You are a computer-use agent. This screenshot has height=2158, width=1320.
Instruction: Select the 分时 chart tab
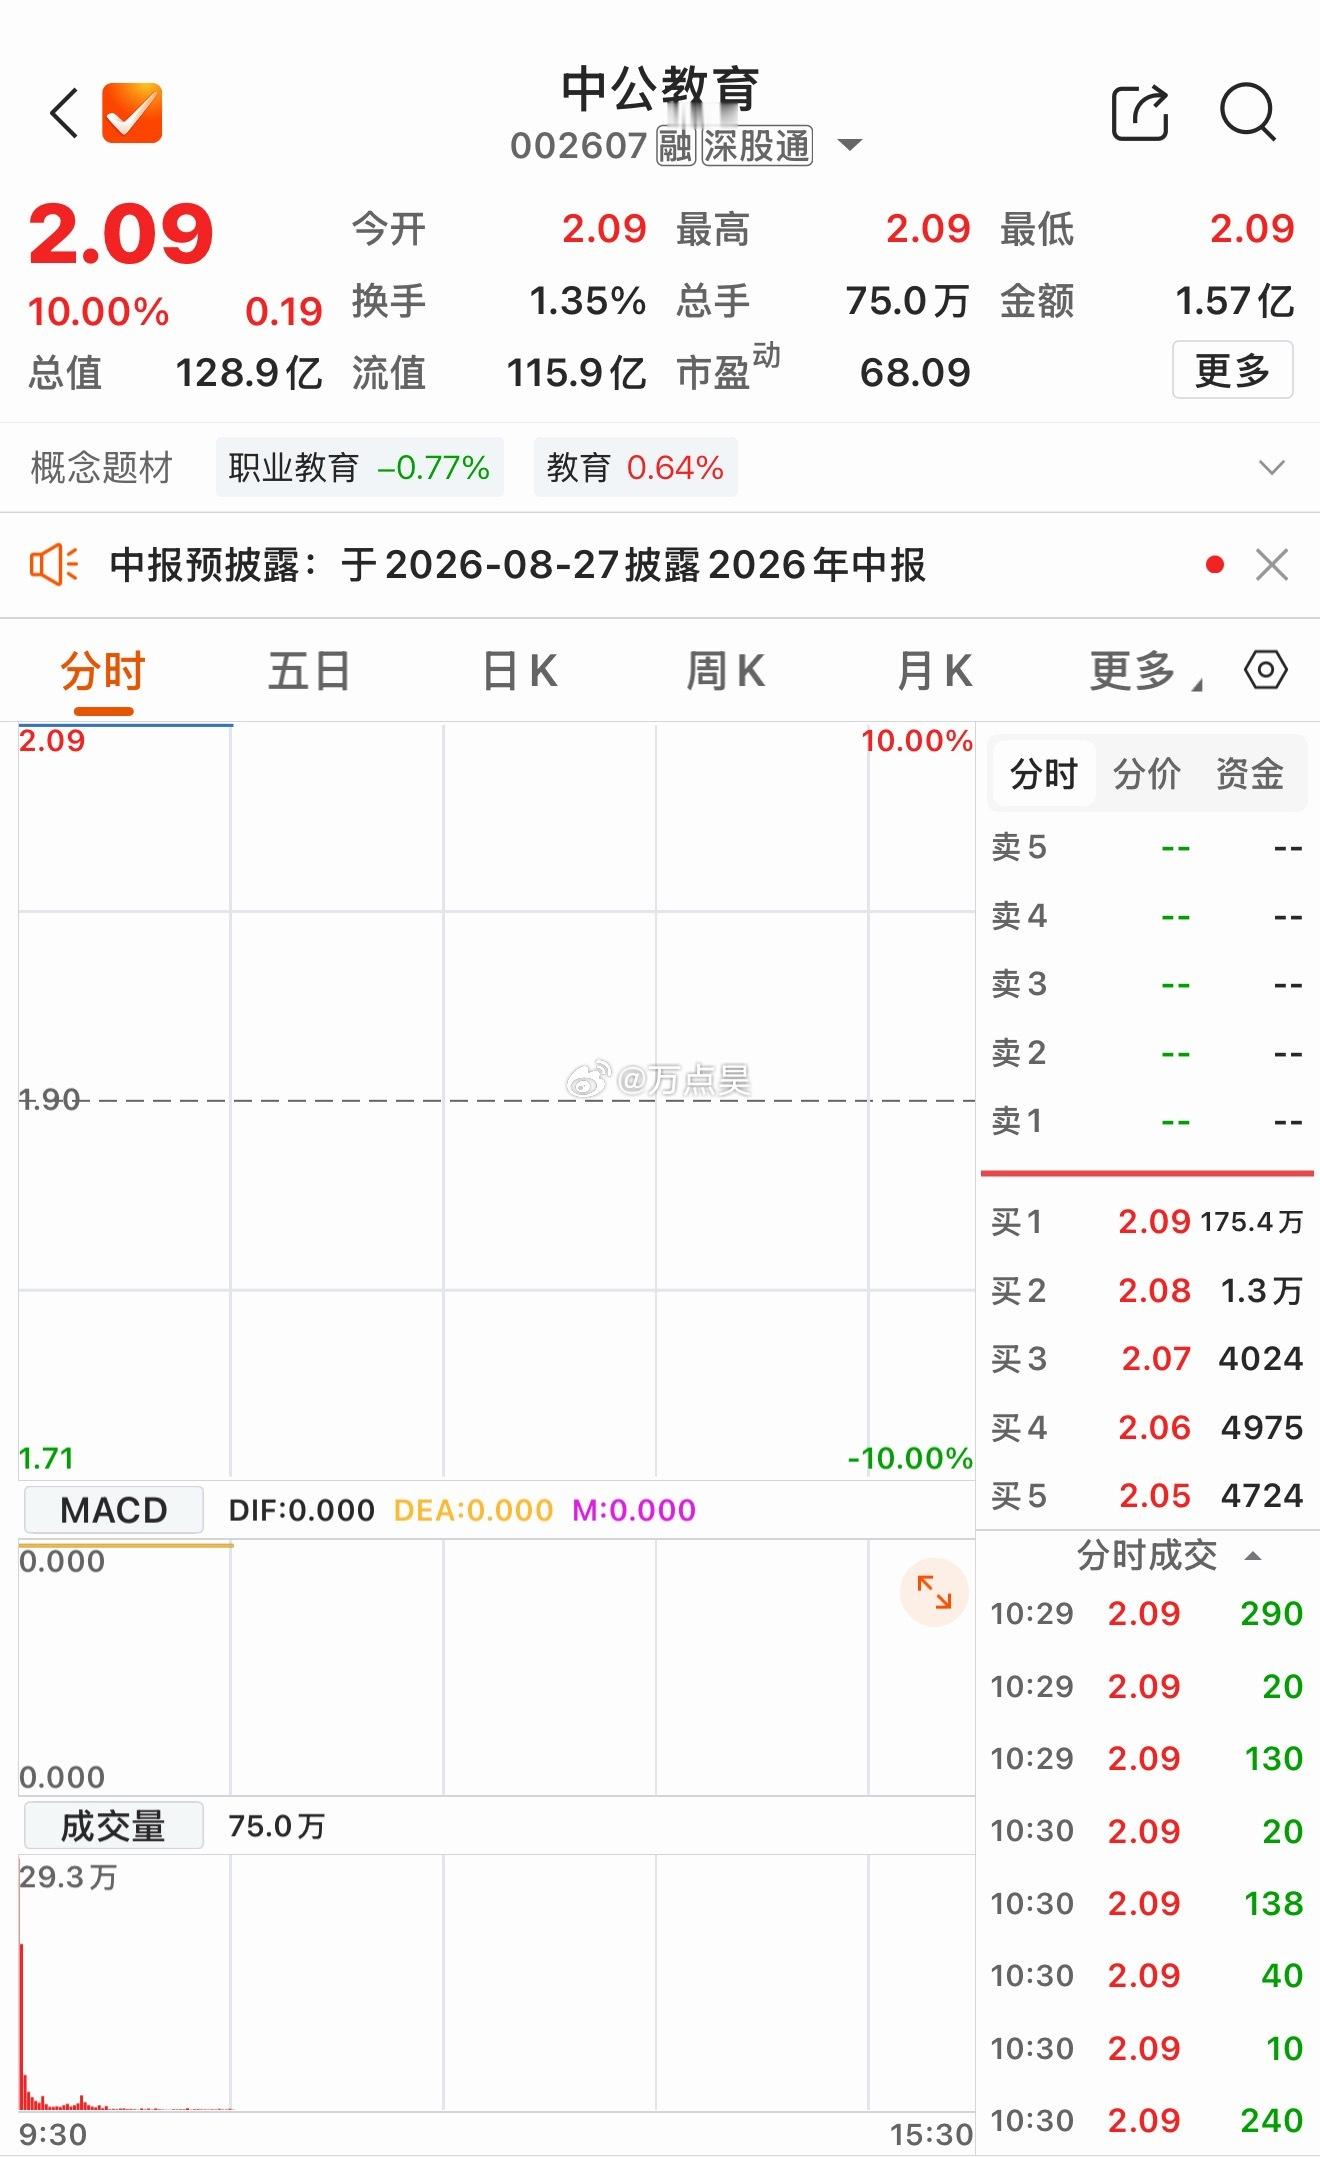click(x=103, y=671)
